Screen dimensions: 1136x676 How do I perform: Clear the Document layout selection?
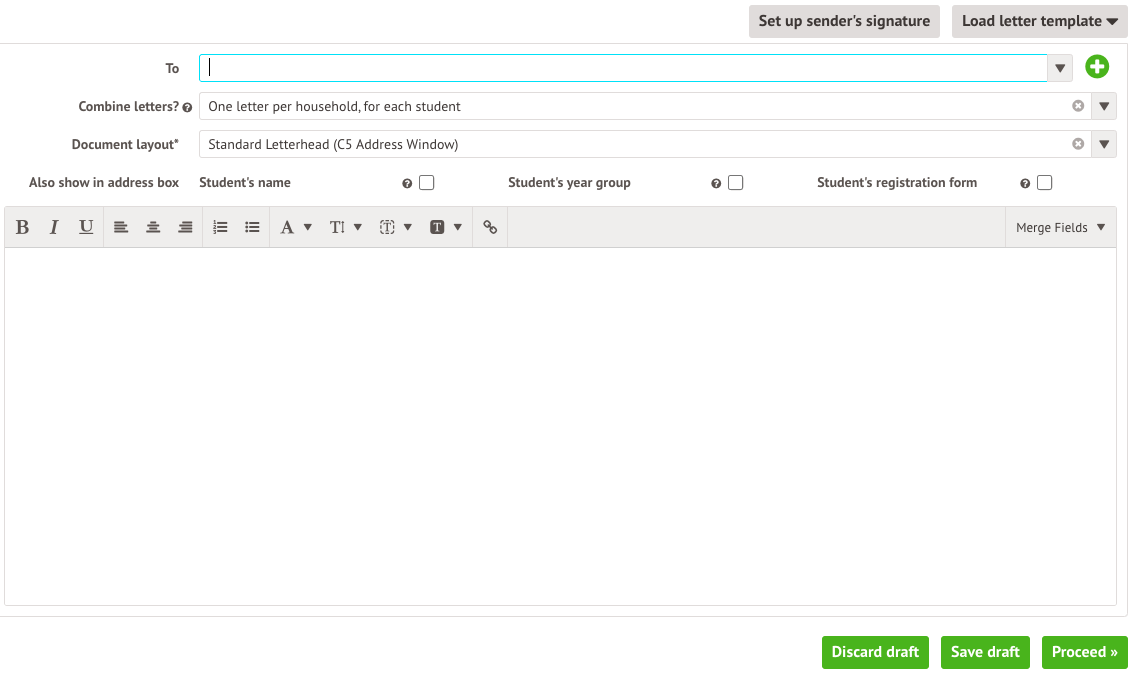[x=1078, y=143]
